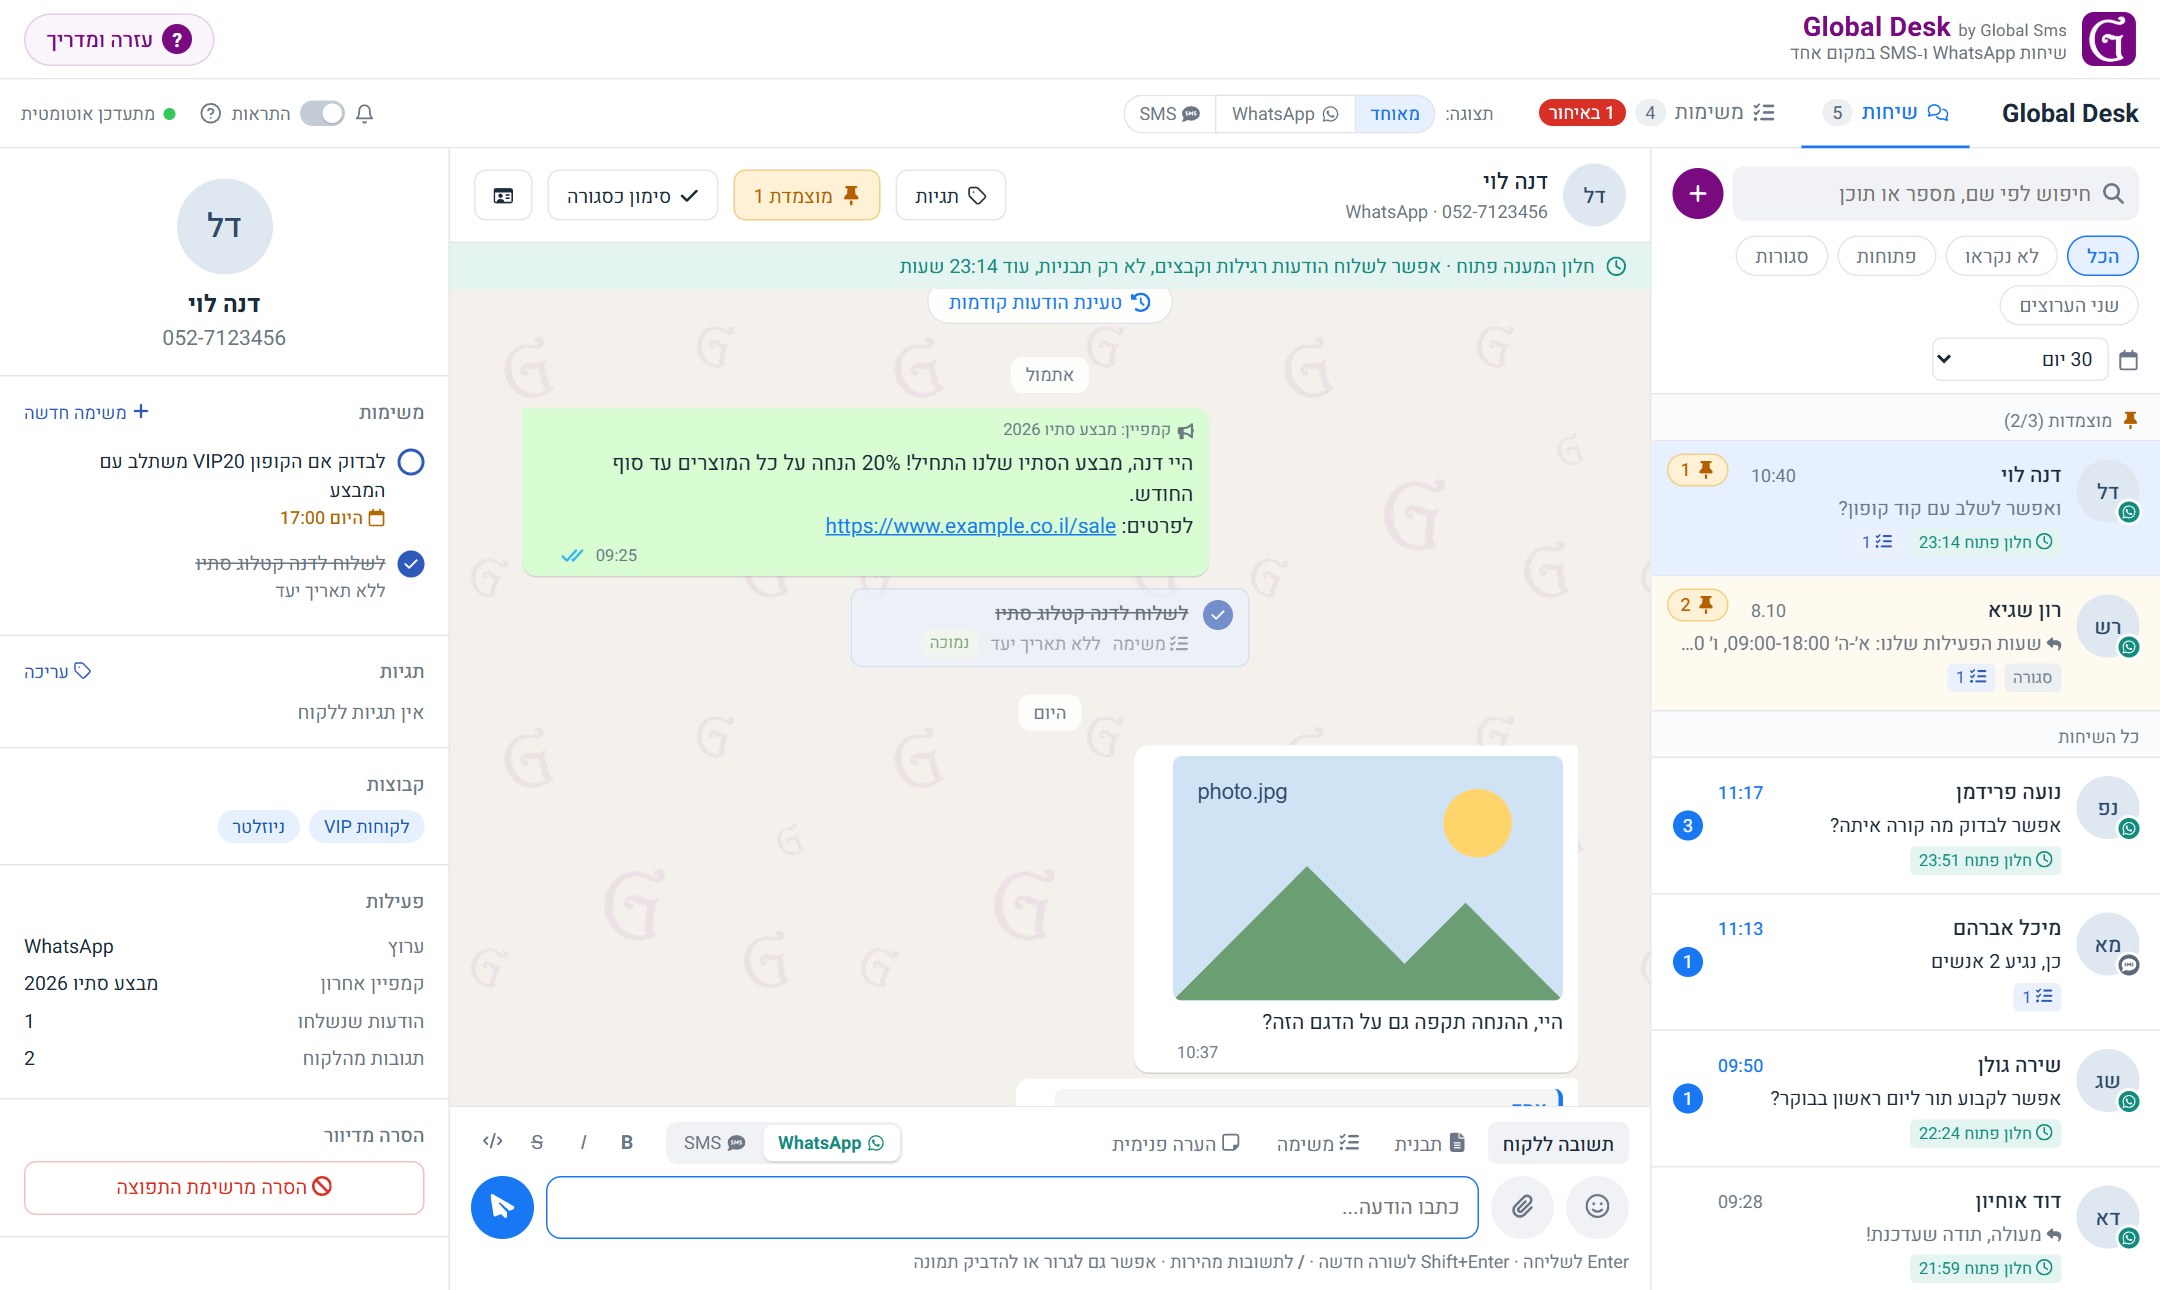Select the לא נקראו filter chip
The height and width of the screenshot is (1290, 2160).
point(2001,257)
